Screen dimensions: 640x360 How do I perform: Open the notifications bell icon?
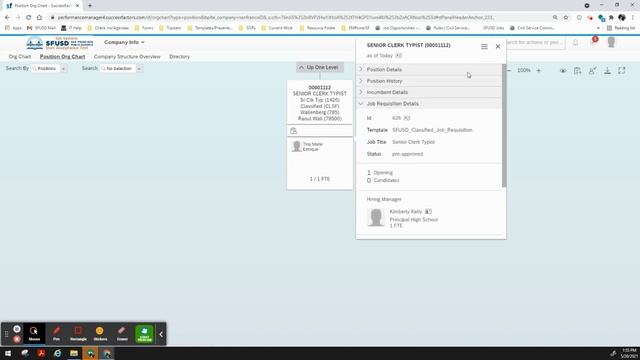pyautogui.click(x=576, y=42)
